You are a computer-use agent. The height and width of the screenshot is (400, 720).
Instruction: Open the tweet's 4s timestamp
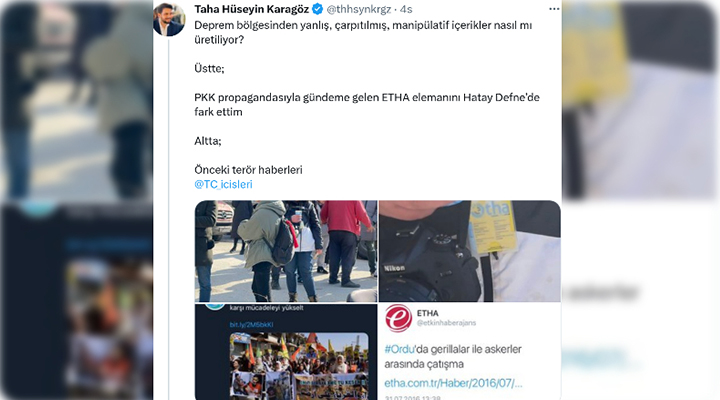[406, 9]
